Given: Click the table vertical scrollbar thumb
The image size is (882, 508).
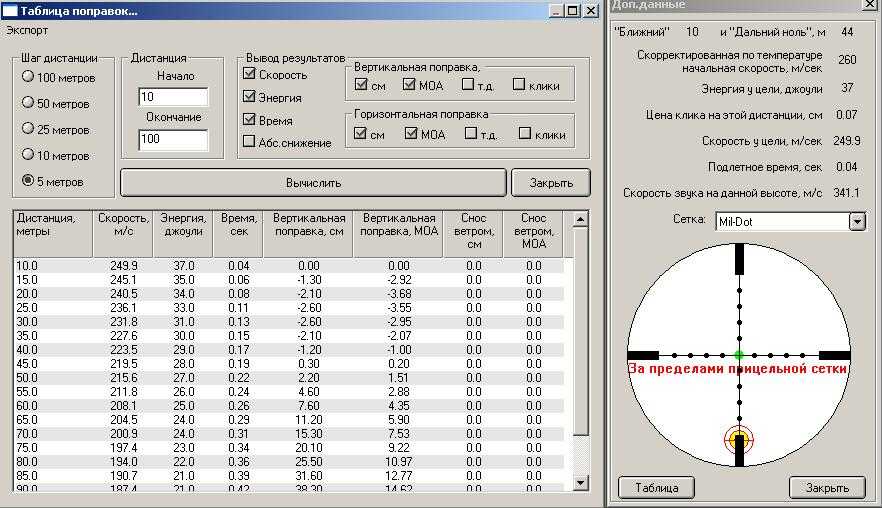Looking at the screenshot, I should [580, 331].
